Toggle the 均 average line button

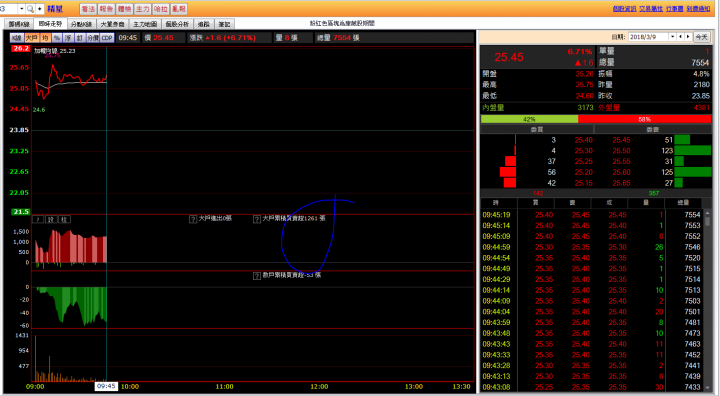click(x=45, y=38)
